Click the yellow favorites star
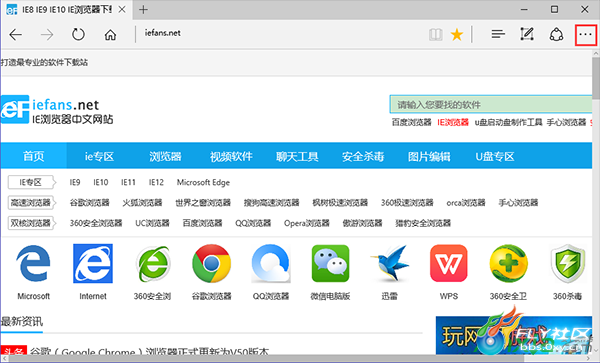600x363 pixels. click(457, 35)
